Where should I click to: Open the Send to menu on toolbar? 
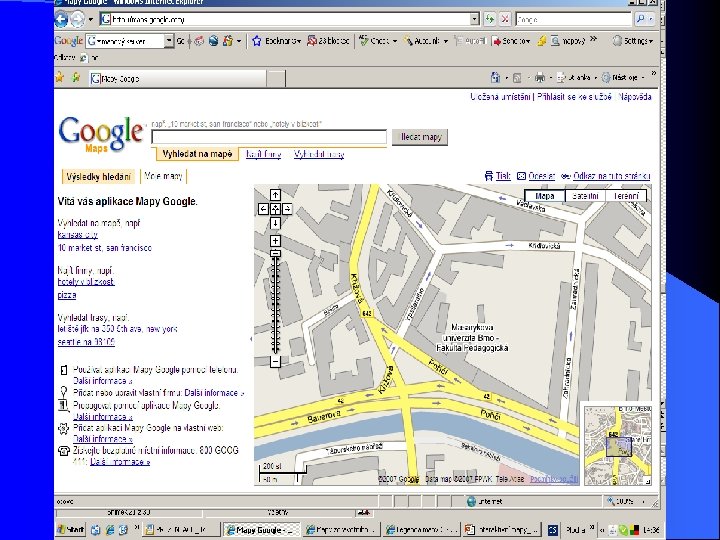511,41
